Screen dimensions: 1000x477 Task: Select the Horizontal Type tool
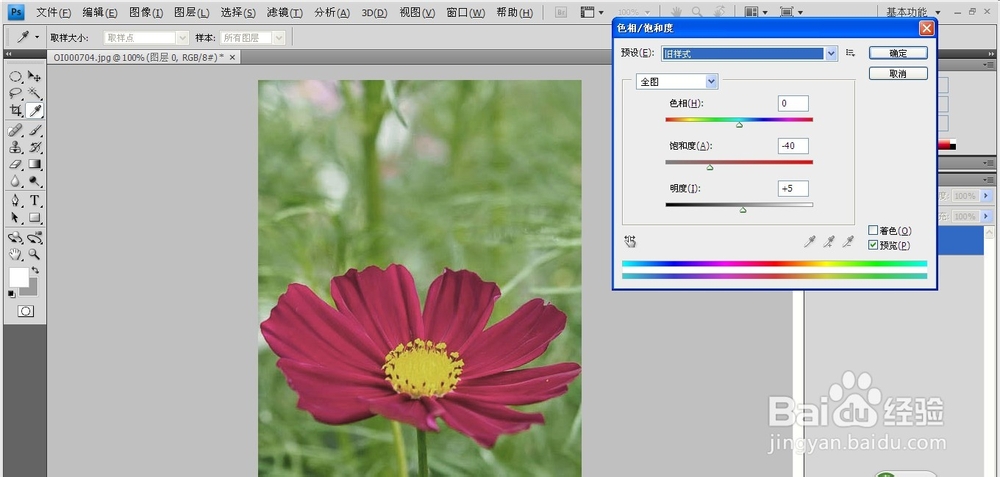[x=34, y=200]
